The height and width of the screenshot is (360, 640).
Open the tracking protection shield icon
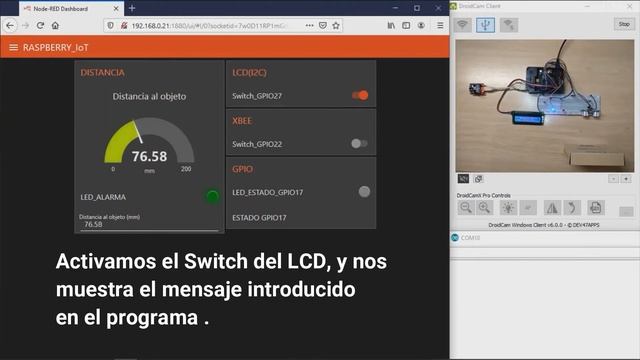(110, 25)
